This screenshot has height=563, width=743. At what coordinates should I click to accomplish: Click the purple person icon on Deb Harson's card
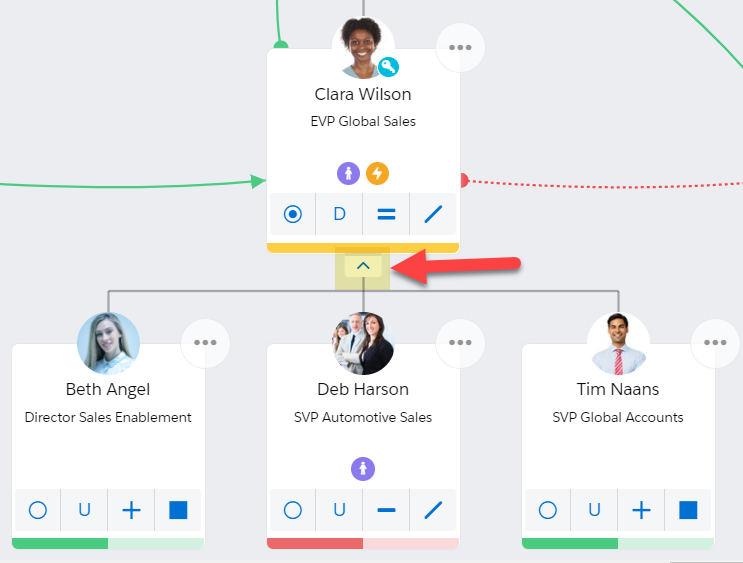coord(363,469)
